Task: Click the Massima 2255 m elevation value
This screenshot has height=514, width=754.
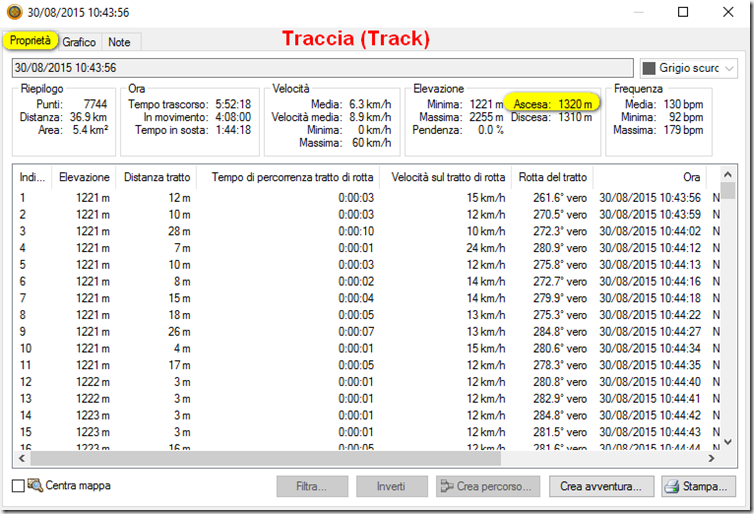Action: coord(486,117)
